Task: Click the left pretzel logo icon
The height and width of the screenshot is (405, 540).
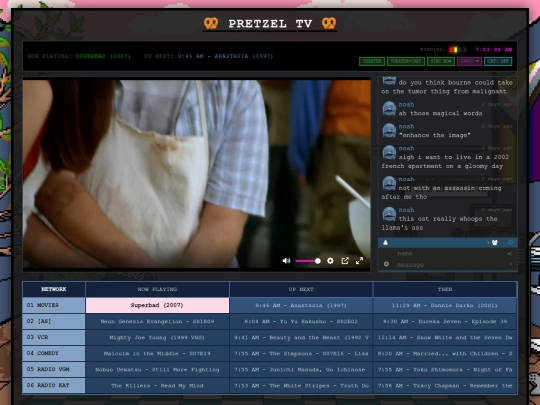Action: coord(211,23)
